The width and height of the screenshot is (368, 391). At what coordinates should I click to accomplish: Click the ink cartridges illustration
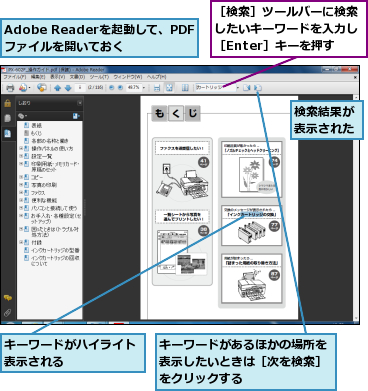point(252,232)
